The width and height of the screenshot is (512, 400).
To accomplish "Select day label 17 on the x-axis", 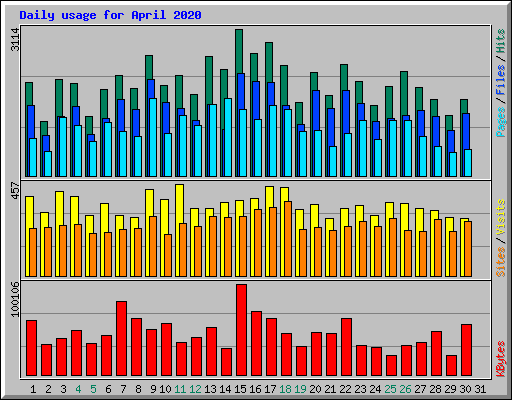I will 270,389.
